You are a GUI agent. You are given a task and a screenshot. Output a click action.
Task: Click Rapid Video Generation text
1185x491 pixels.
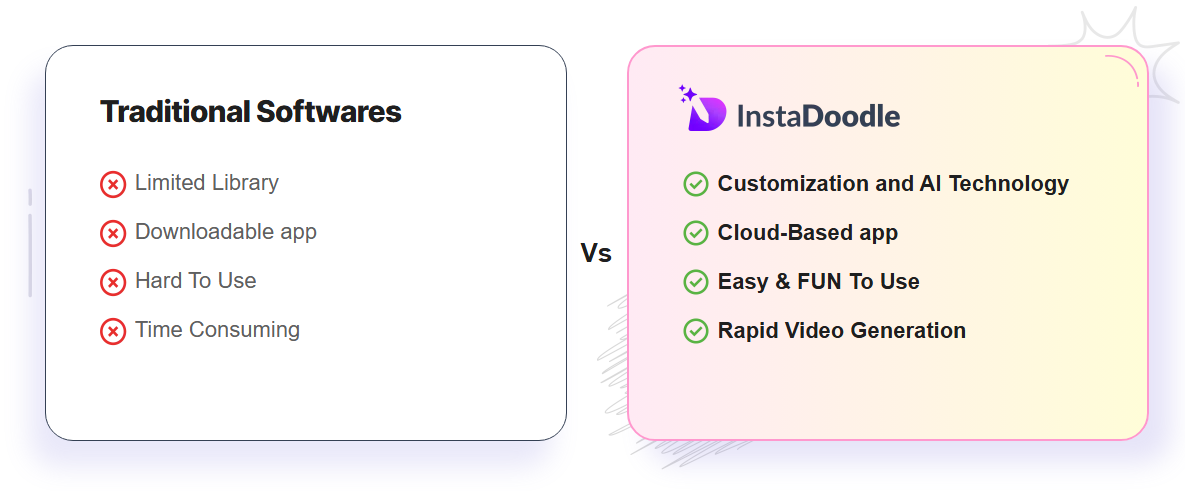tap(842, 331)
